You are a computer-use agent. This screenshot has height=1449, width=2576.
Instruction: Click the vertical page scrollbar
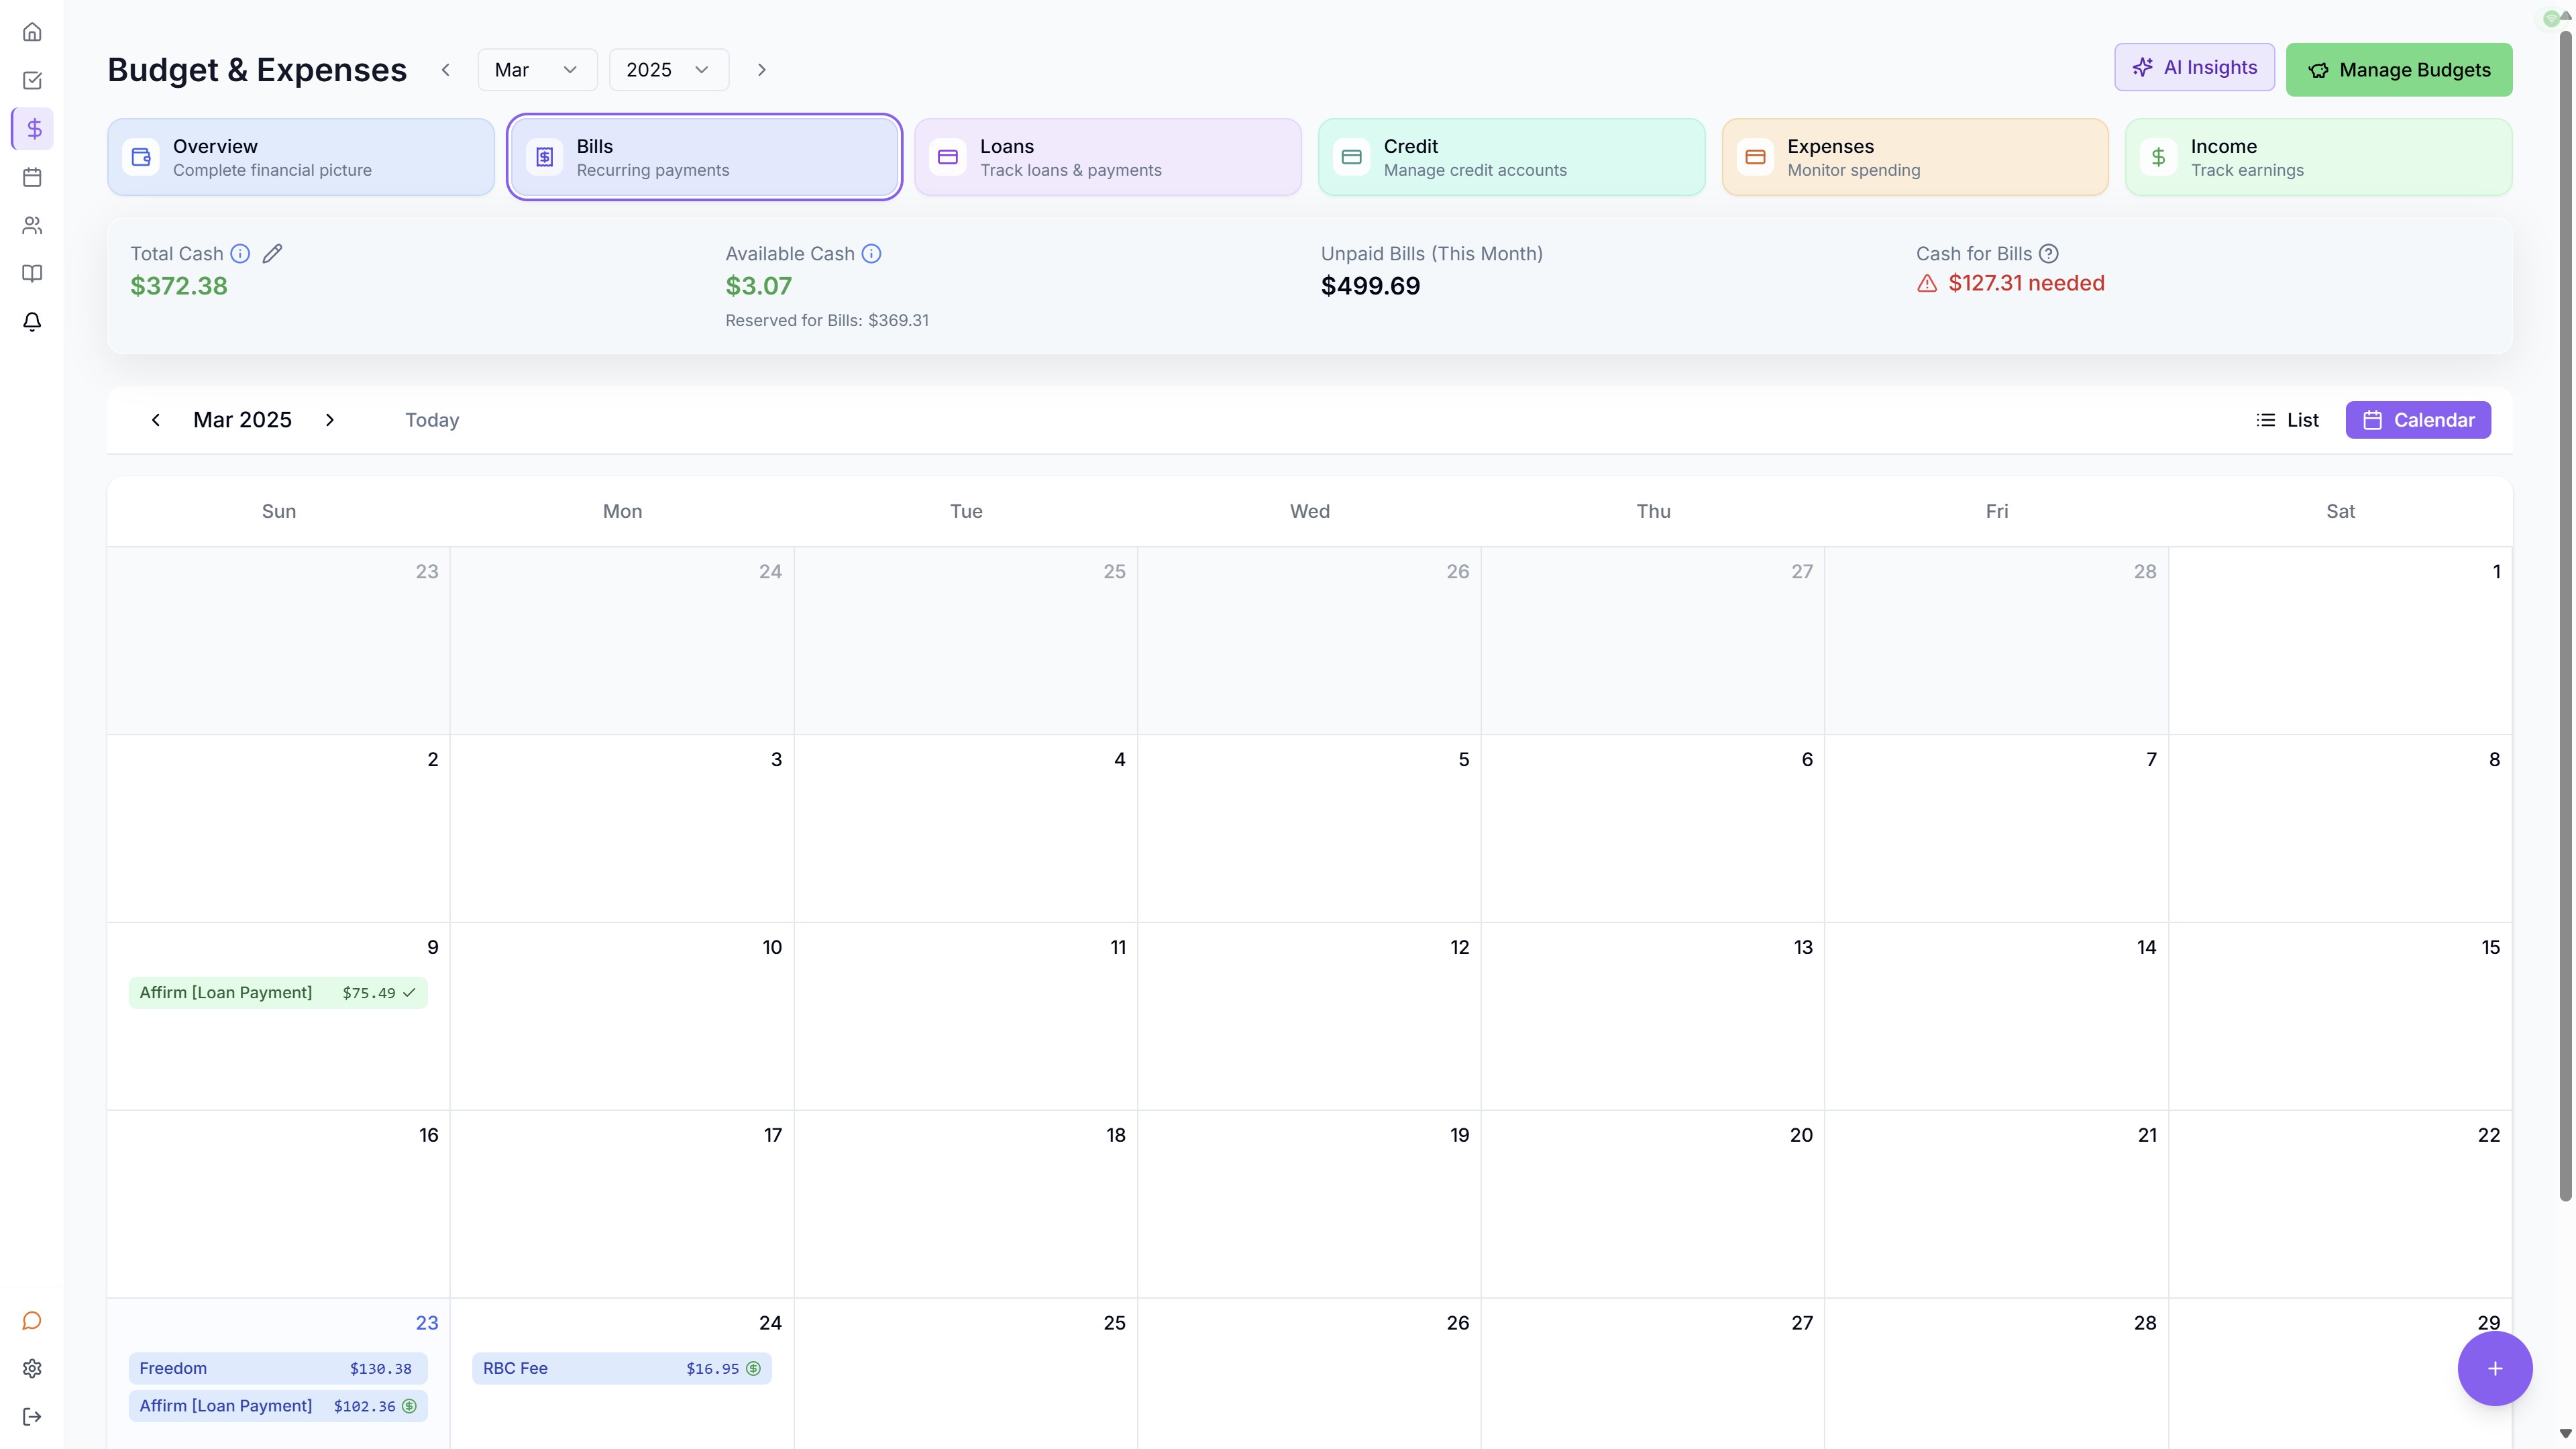(2565, 615)
